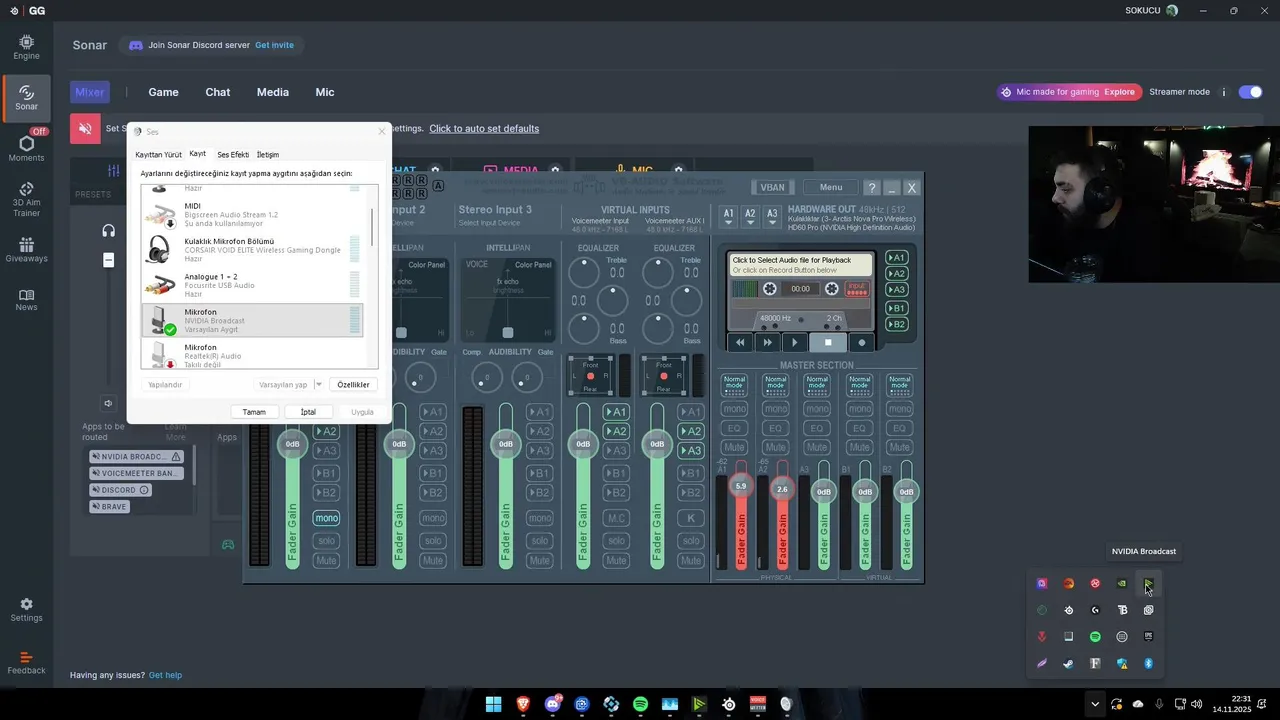Open Brave browser from the taskbar

tap(523, 704)
